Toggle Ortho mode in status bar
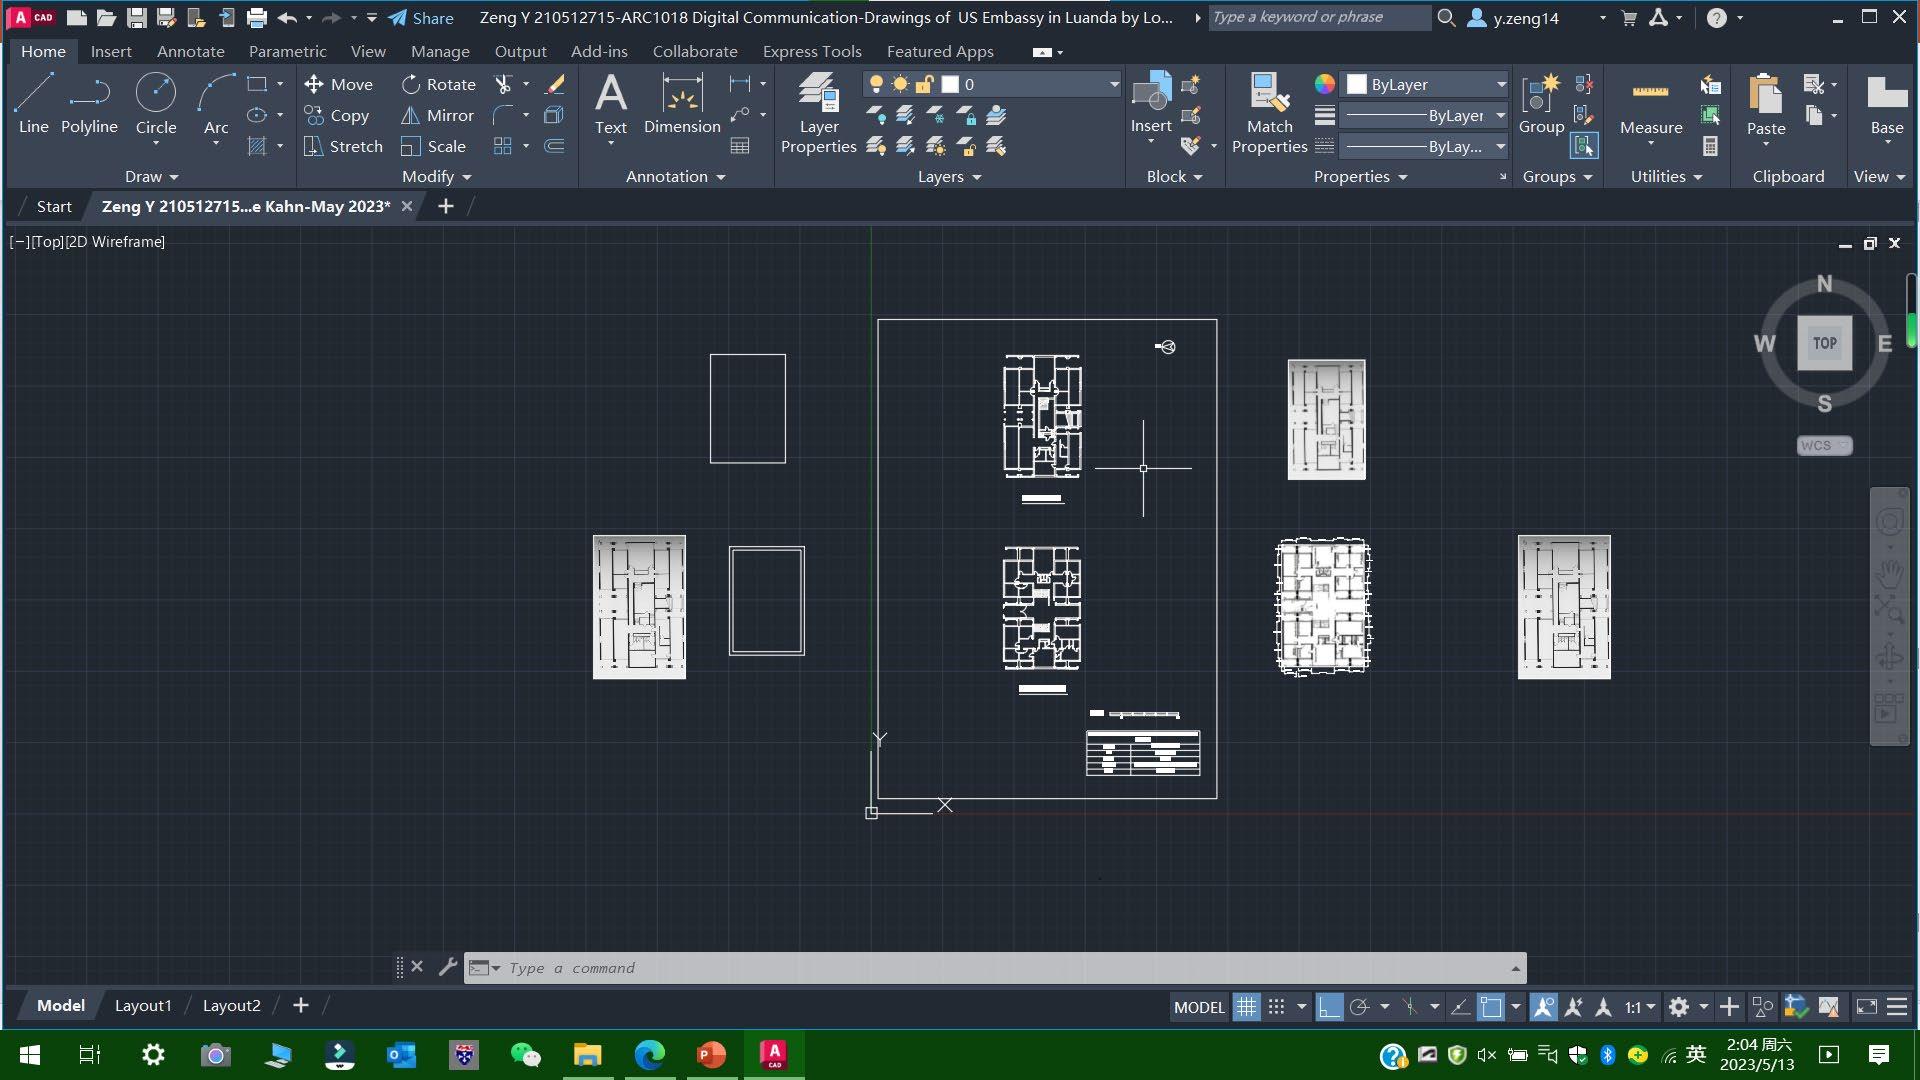Image resolution: width=1920 pixels, height=1080 pixels. pos(1329,1007)
